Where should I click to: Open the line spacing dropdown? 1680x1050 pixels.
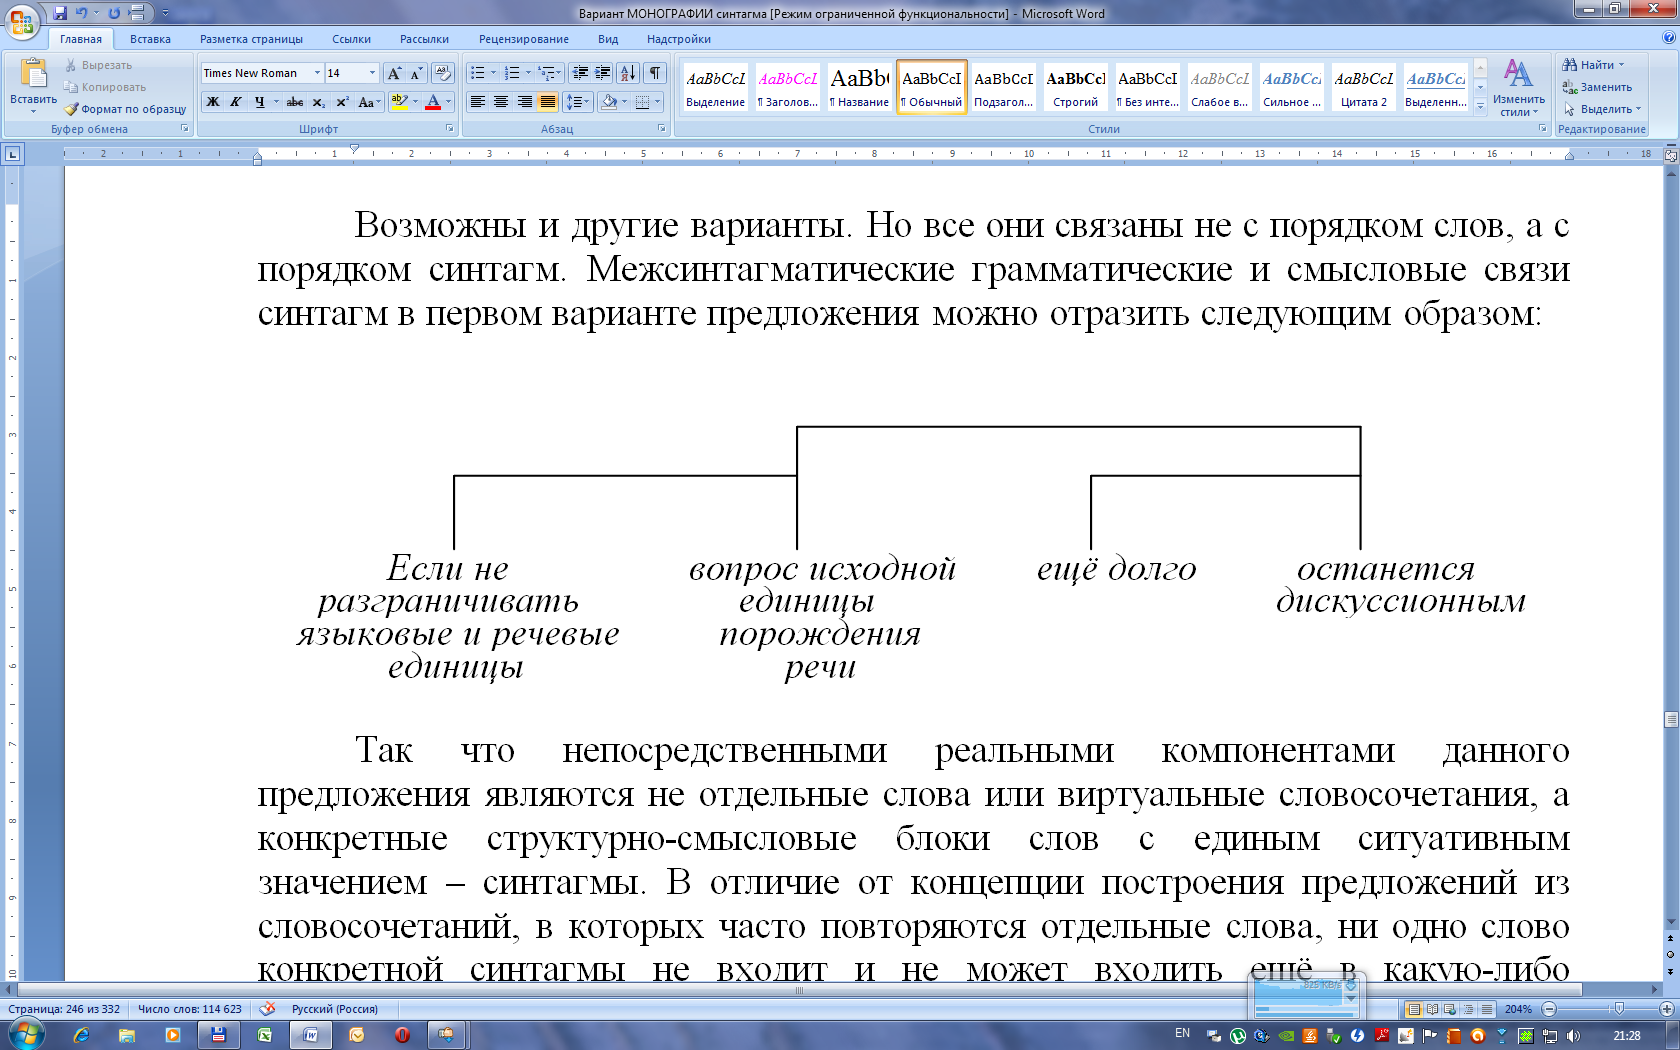pos(578,102)
